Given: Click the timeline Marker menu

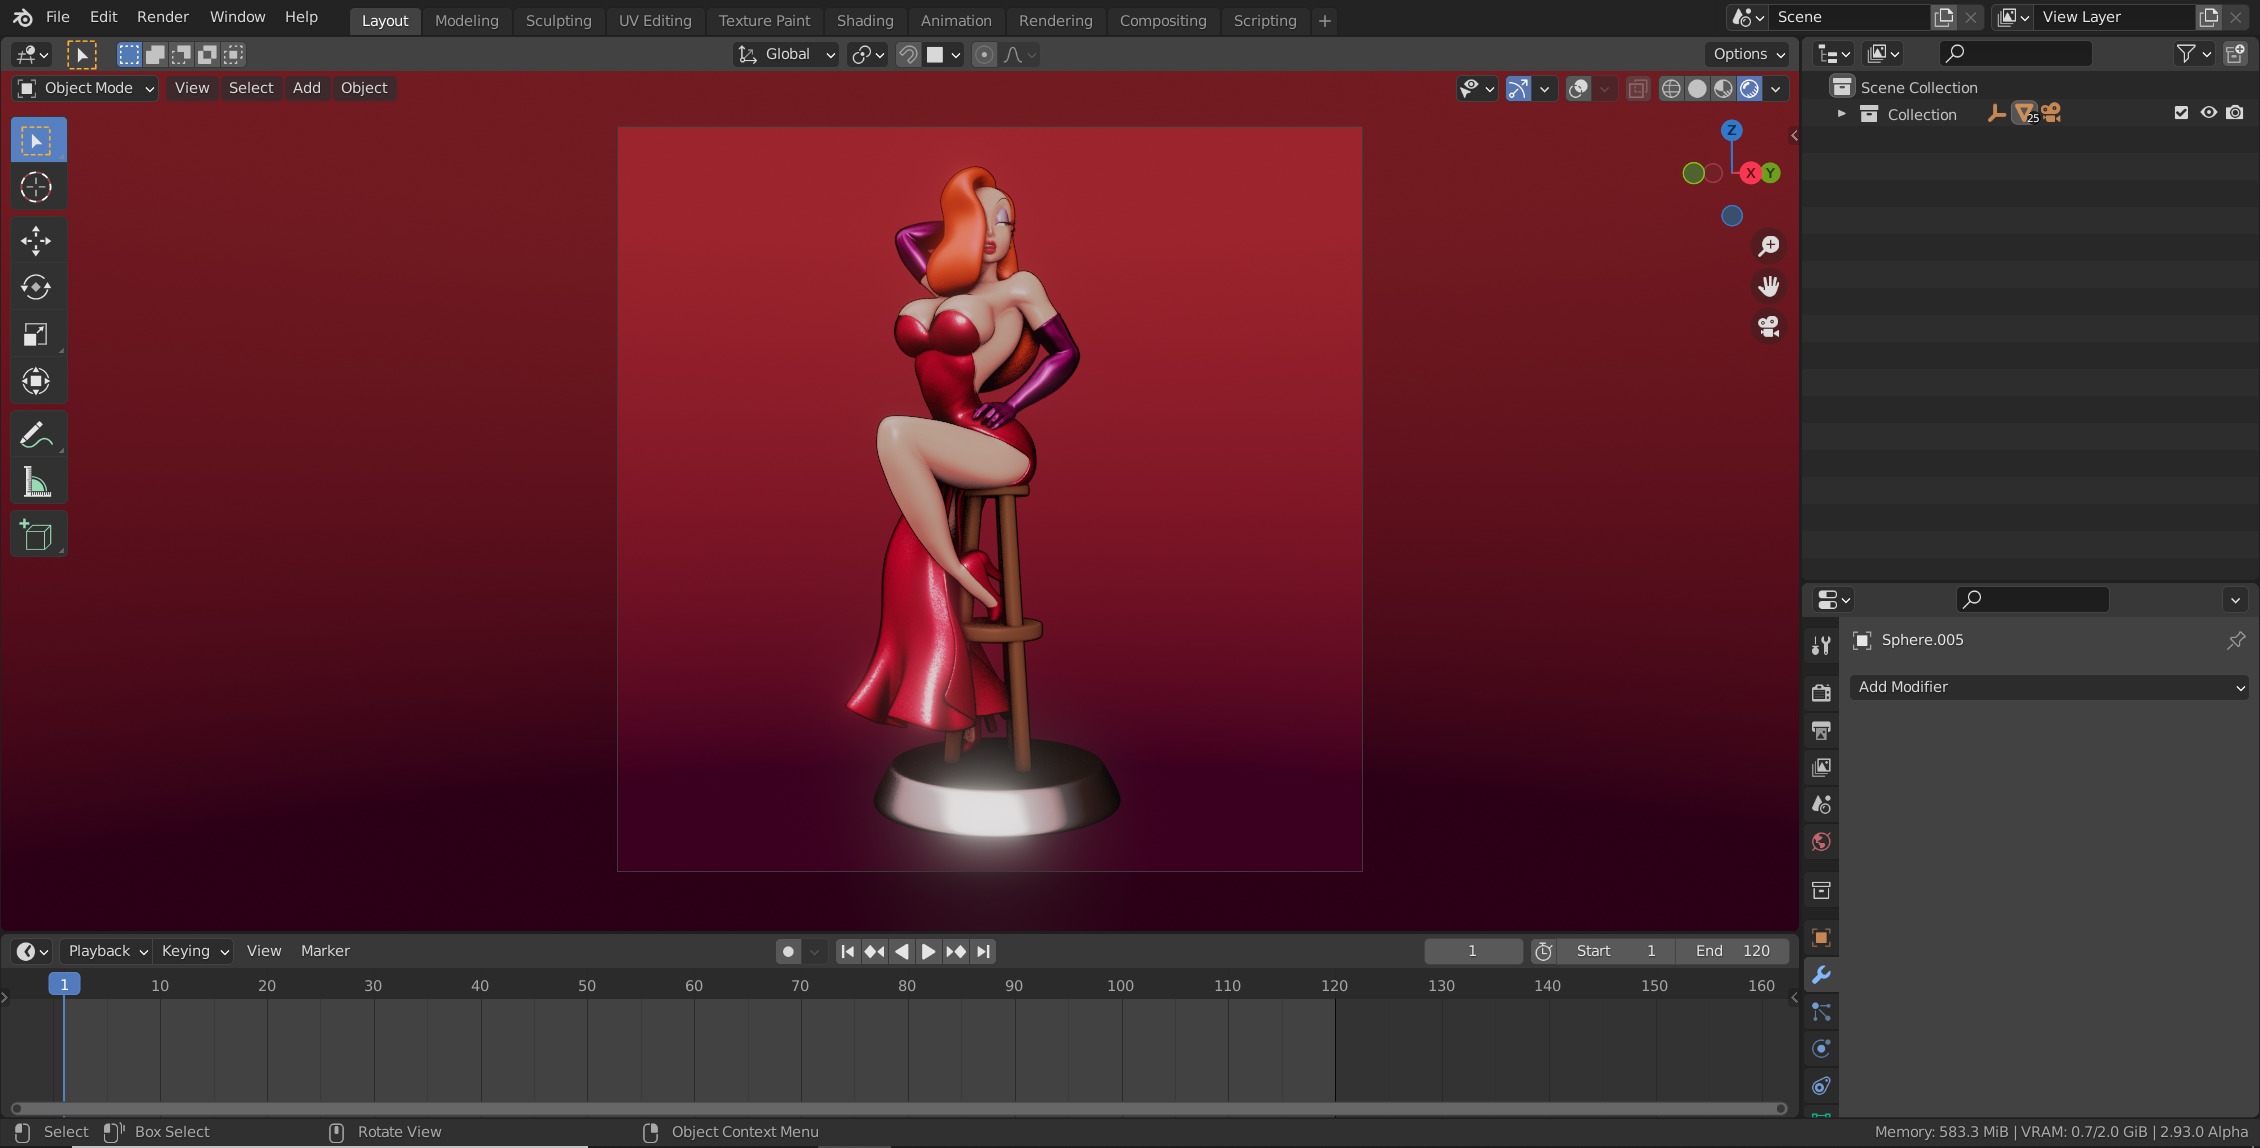Looking at the screenshot, I should point(325,951).
